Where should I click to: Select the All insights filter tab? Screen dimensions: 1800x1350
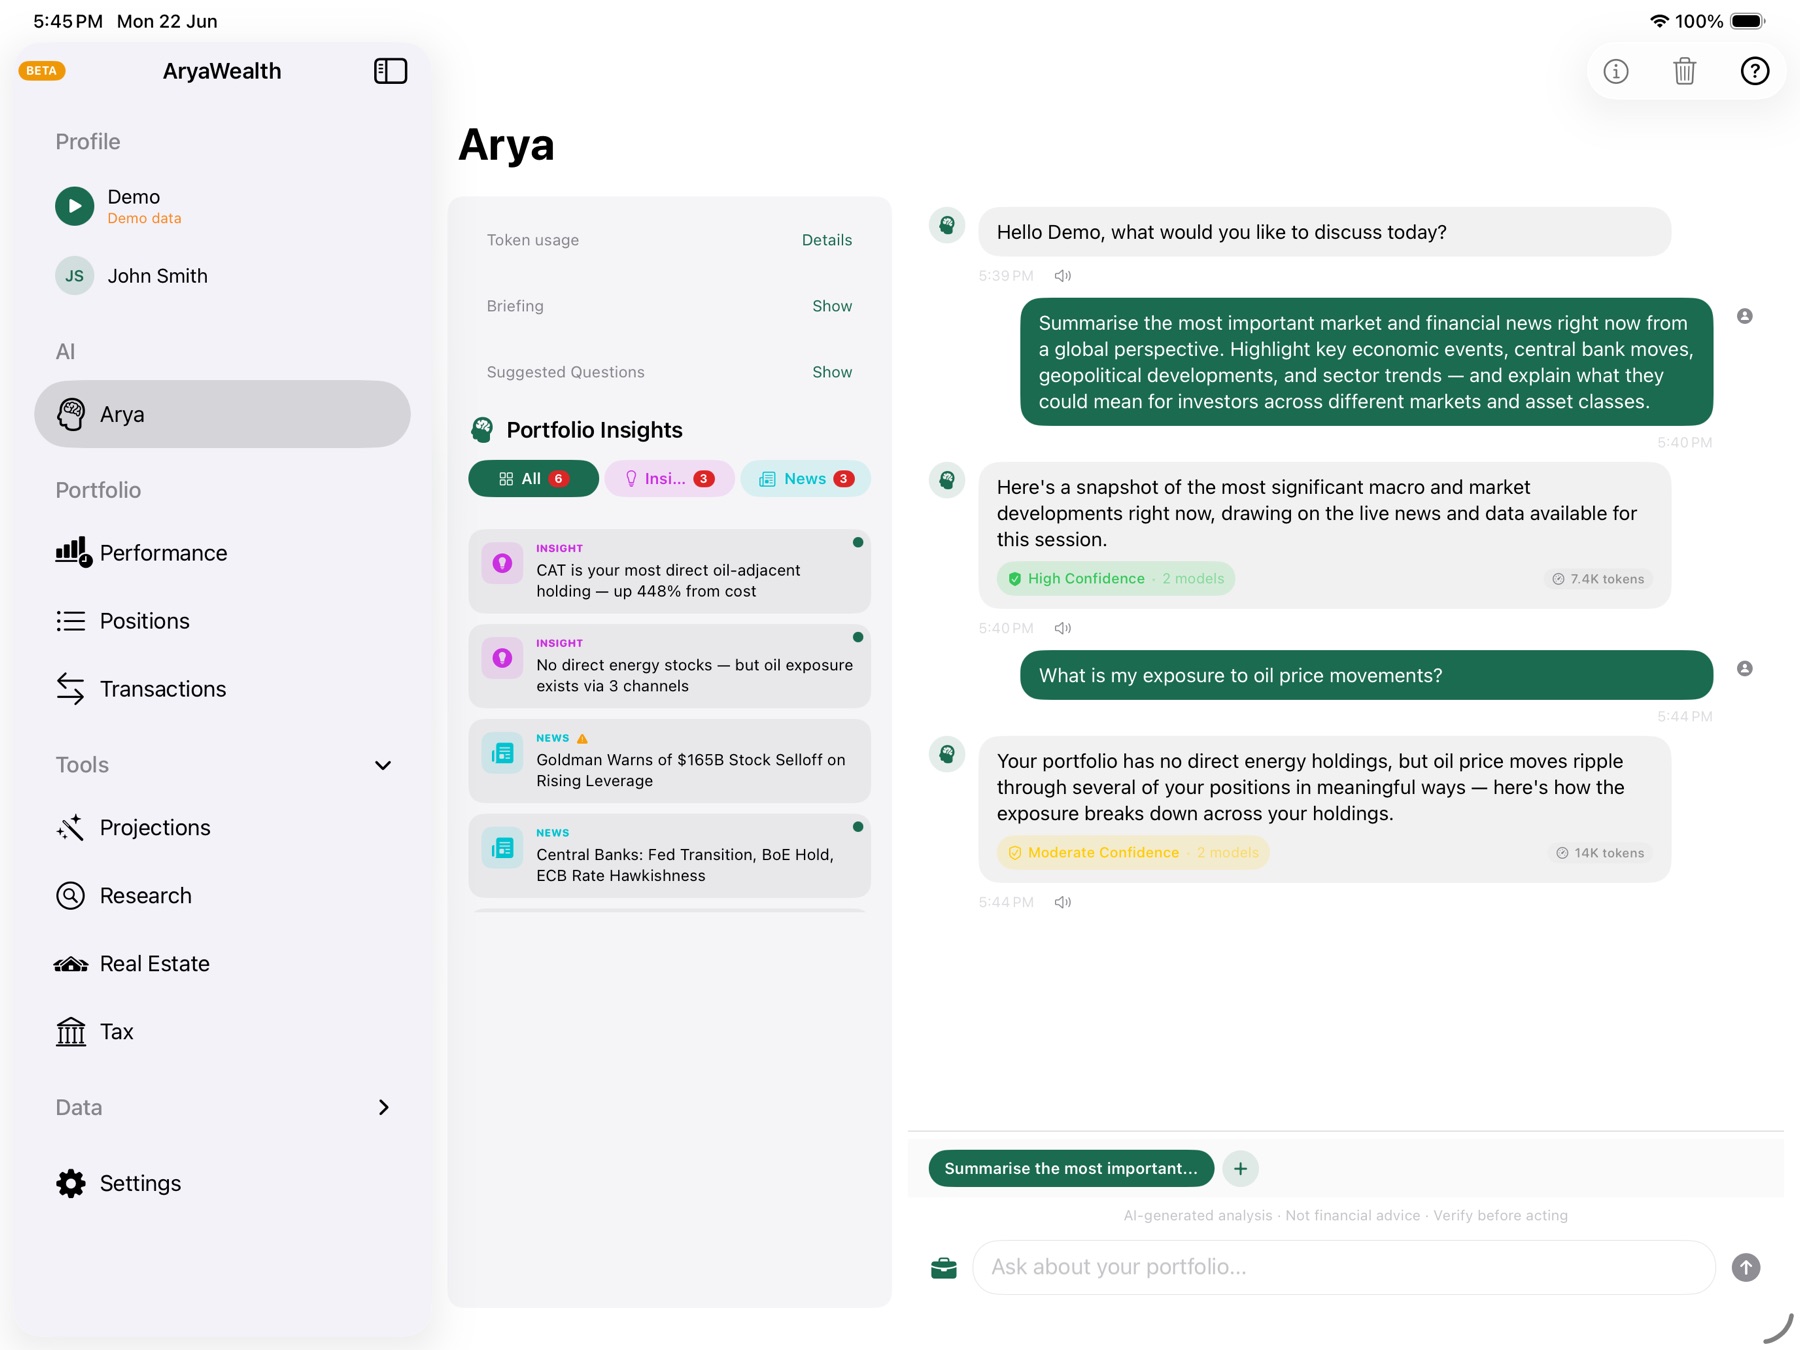point(533,479)
